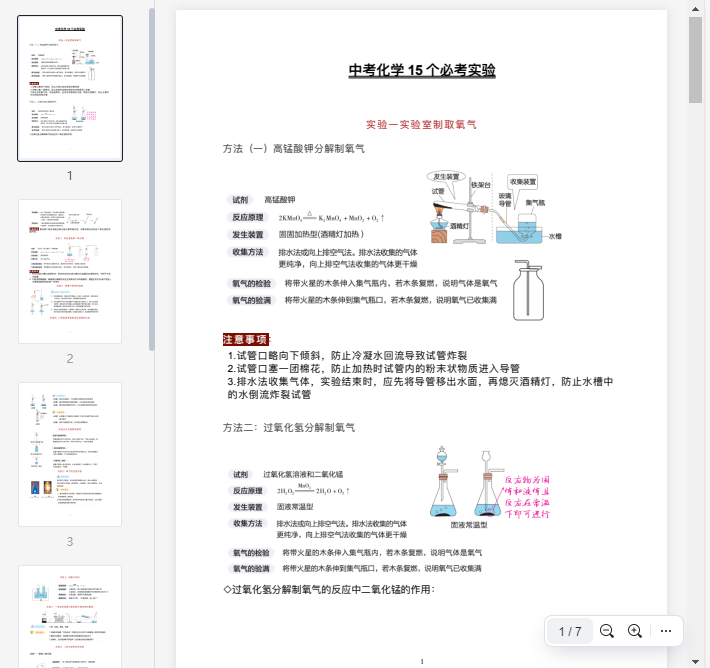The image size is (710, 668).
Task: Click the 收集装置 callout in the diagram
Action: click(523, 182)
